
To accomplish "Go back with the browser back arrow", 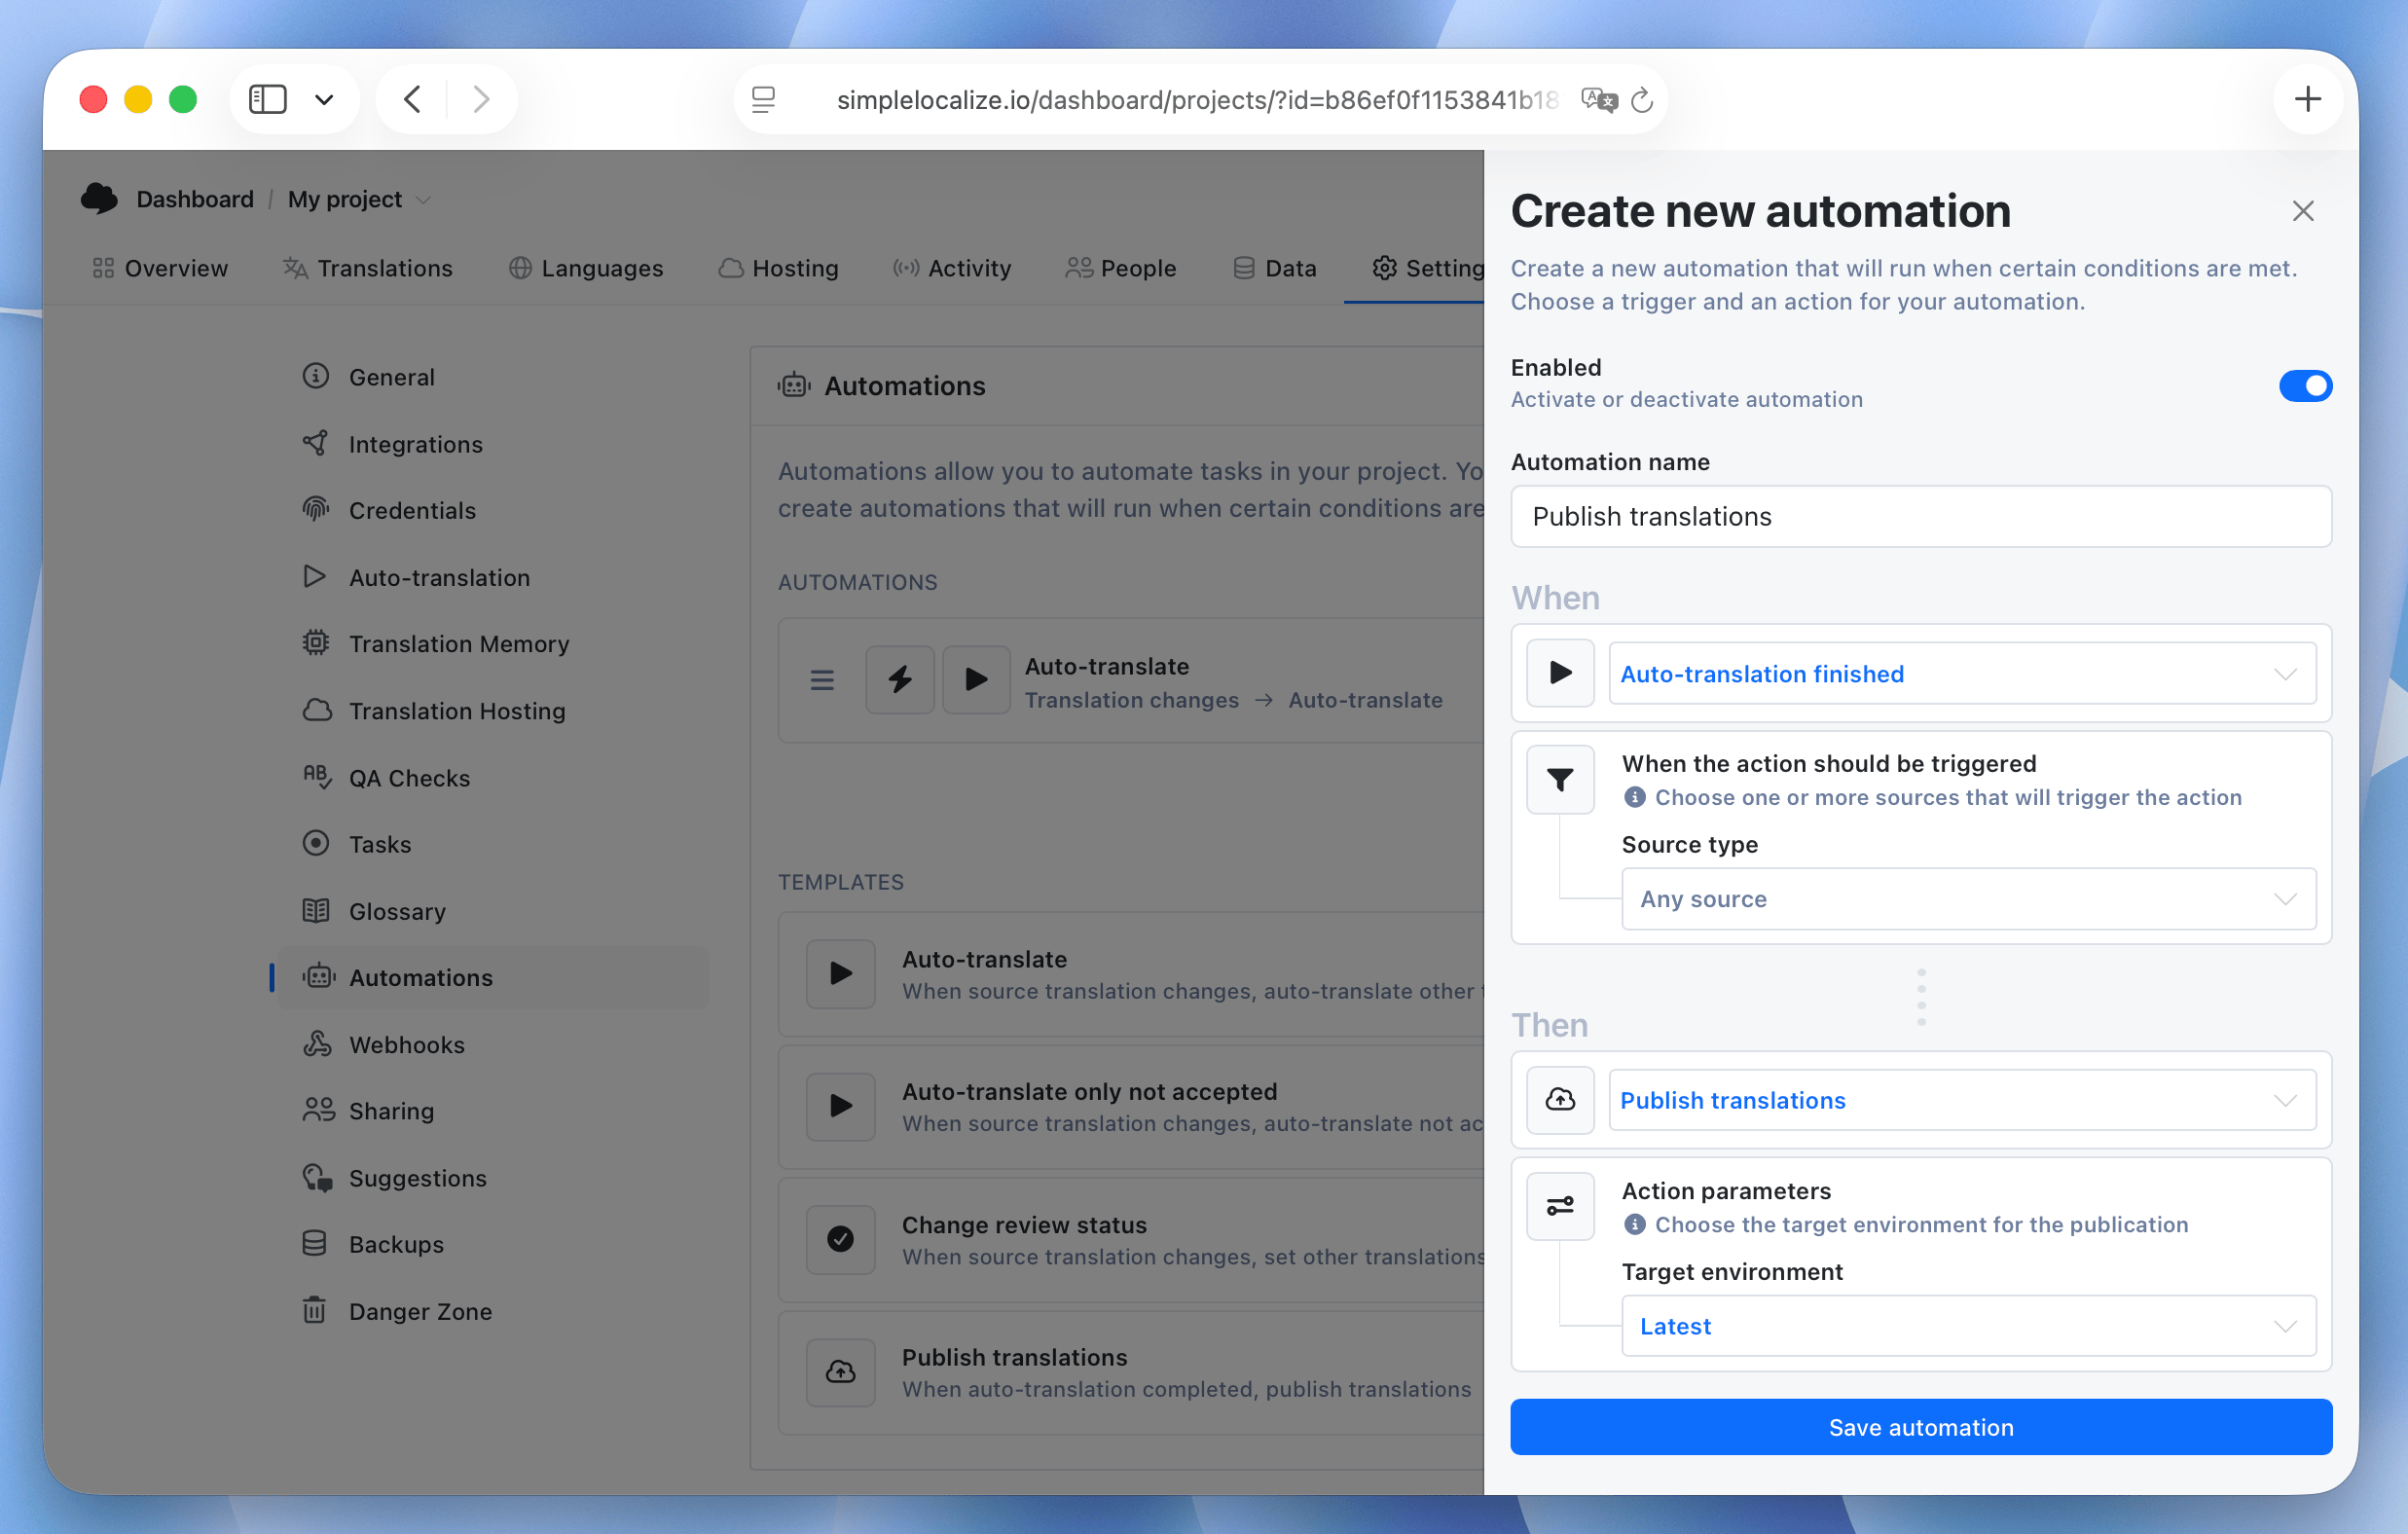I will coord(413,99).
